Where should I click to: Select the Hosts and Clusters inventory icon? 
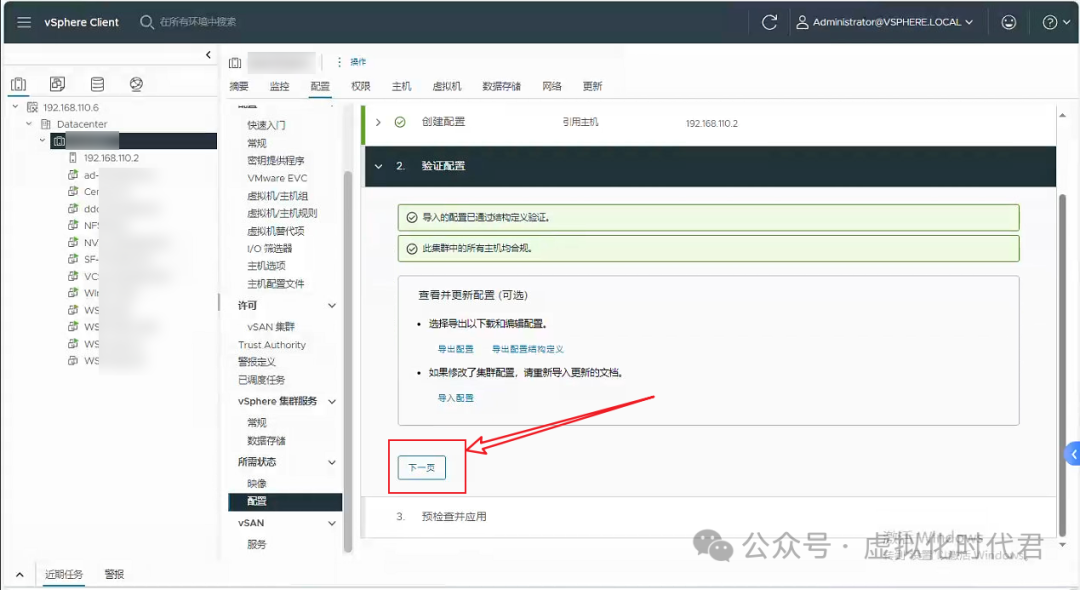pyautogui.click(x=17, y=84)
